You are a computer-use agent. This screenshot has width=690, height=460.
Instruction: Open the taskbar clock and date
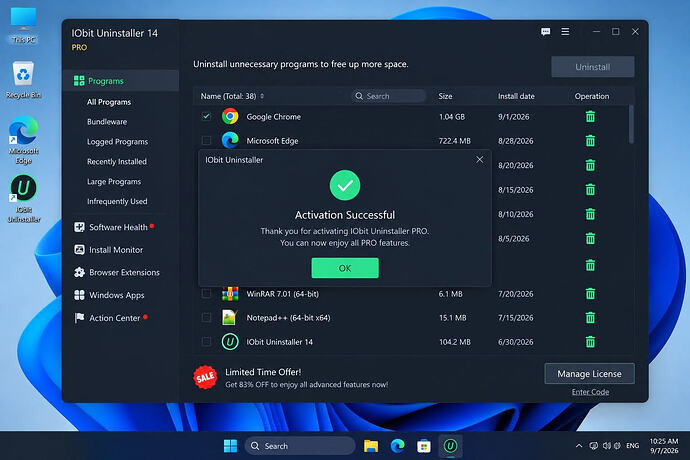click(x=664, y=446)
